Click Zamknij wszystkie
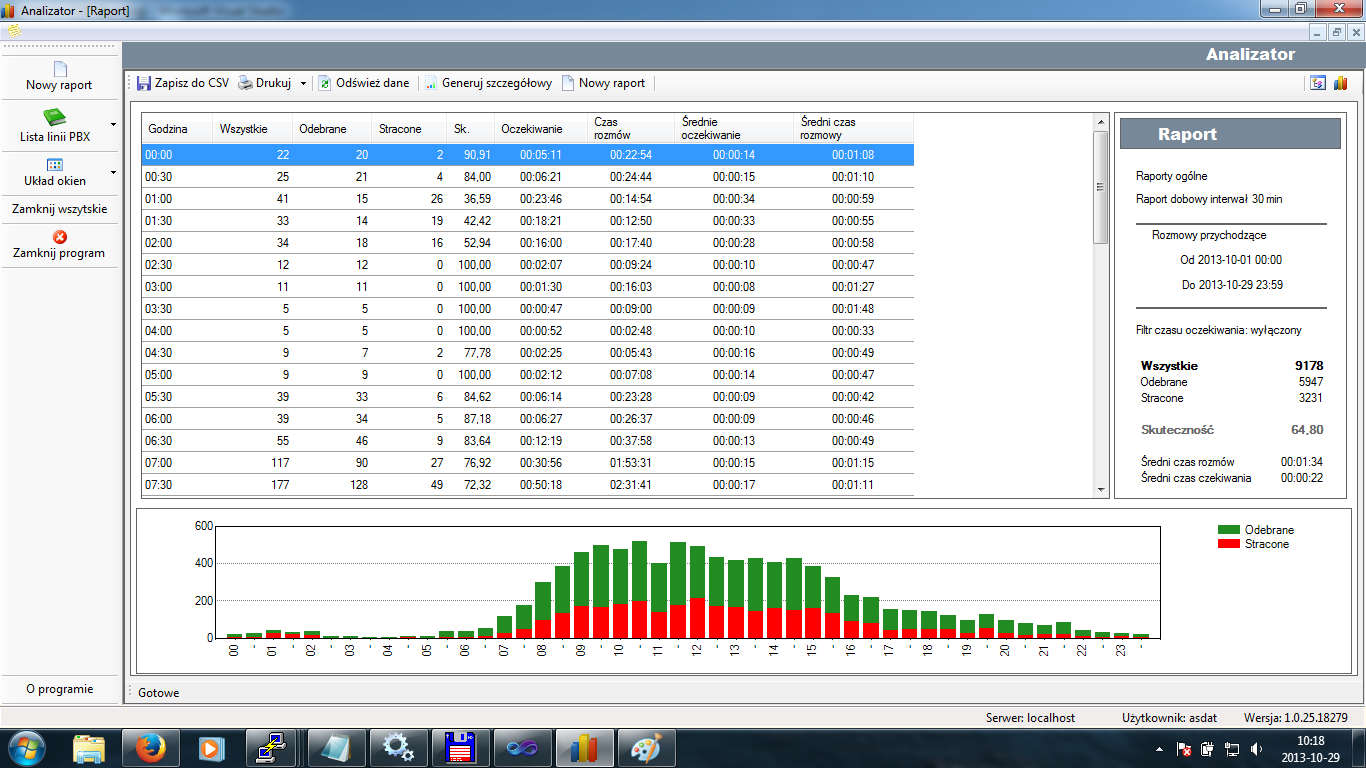The width and height of the screenshot is (1366, 768). click(59, 209)
